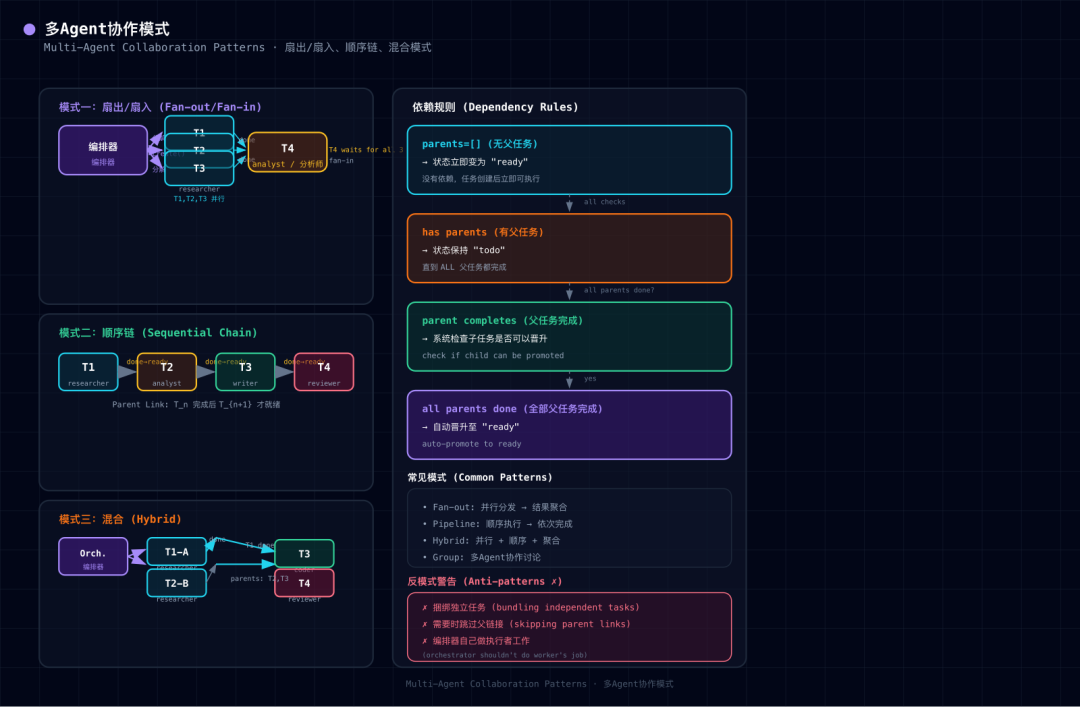Click the 'all parents done?' arrow label
Image resolution: width=1080 pixels, height=707 pixels.
tap(619, 290)
